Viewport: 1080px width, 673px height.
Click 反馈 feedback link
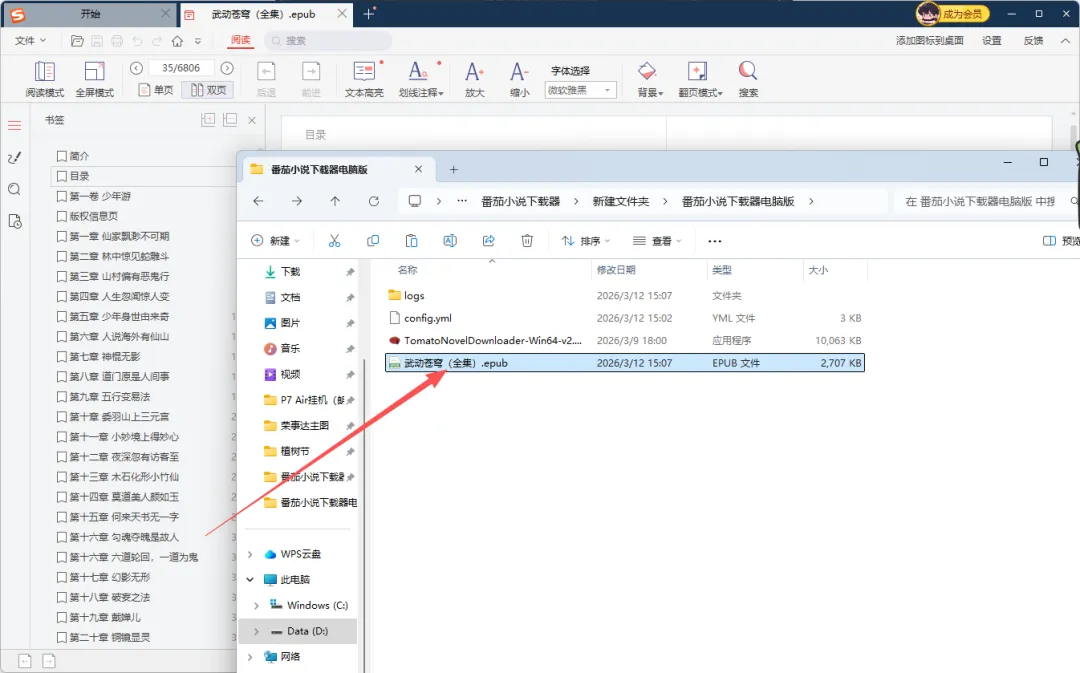[x=1032, y=41]
